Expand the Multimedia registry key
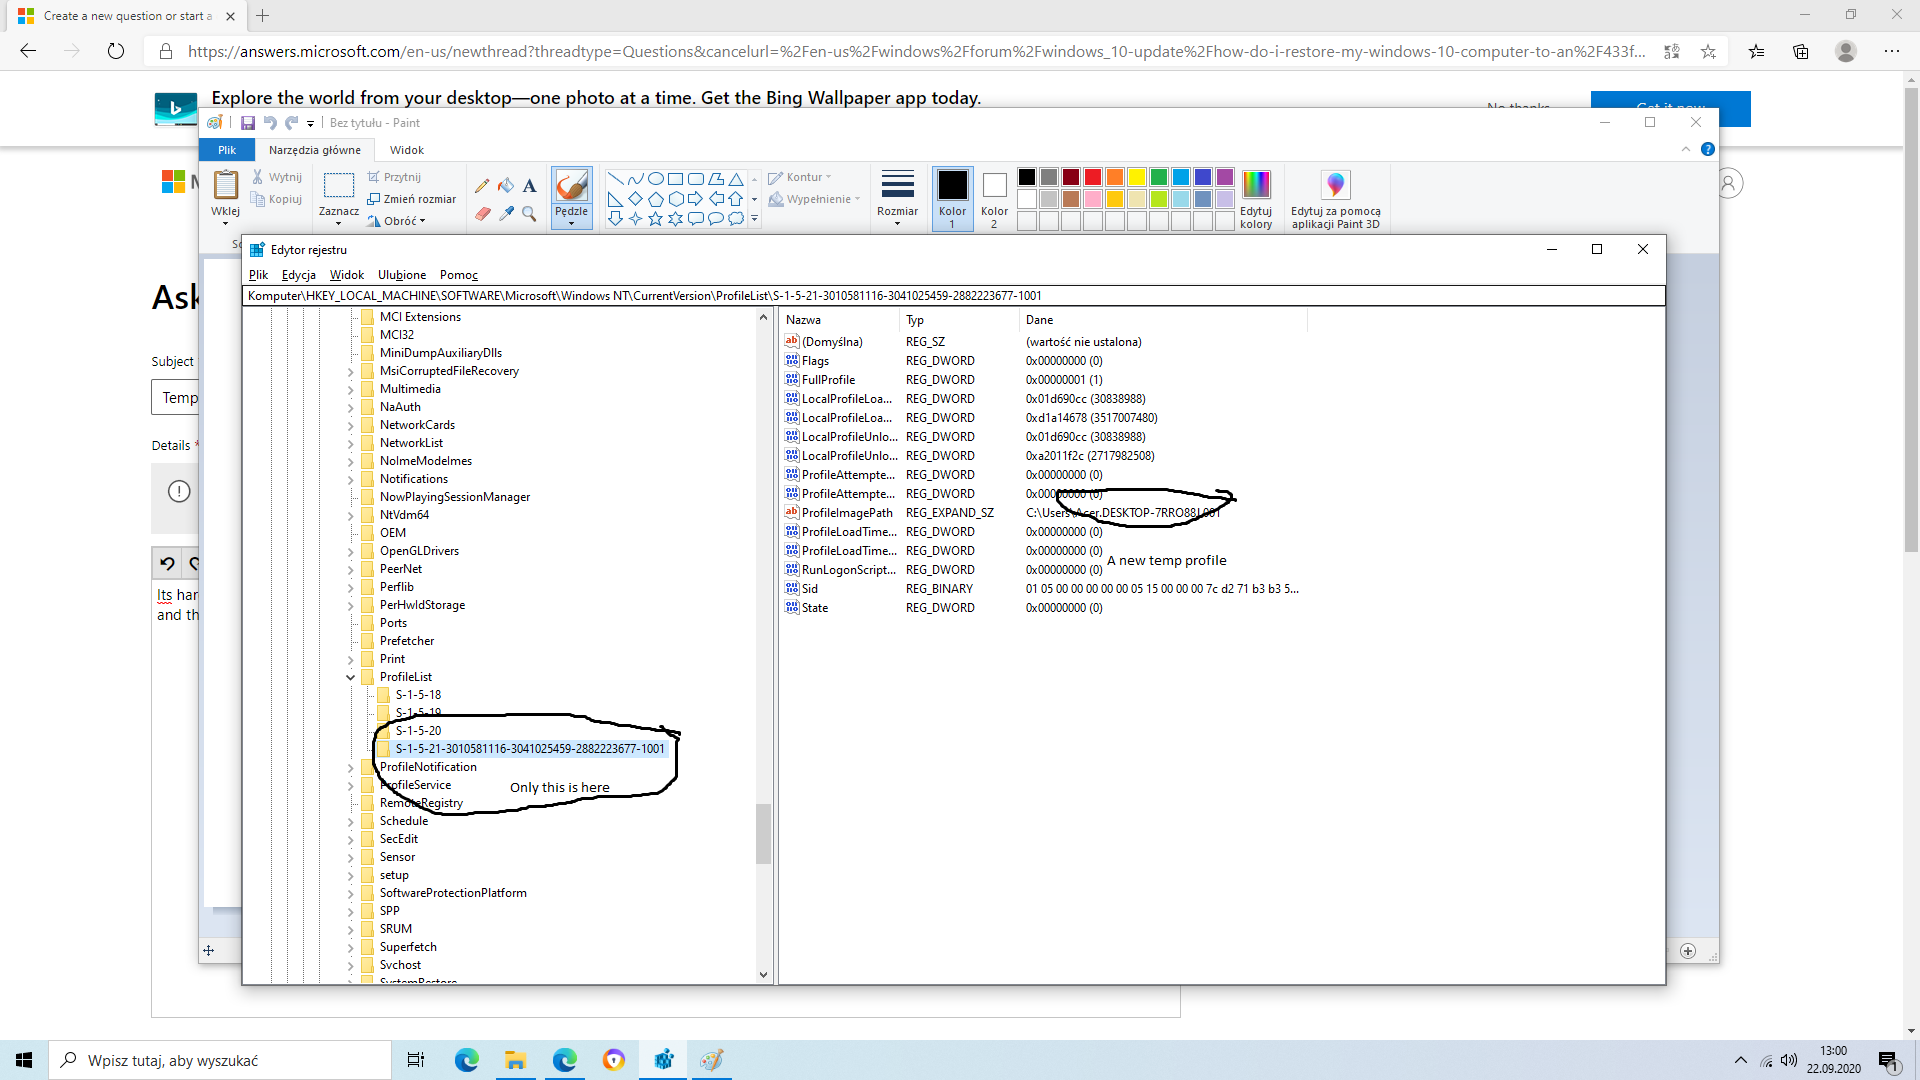The width and height of the screenshot is (1920, 1080). [351, 389]
